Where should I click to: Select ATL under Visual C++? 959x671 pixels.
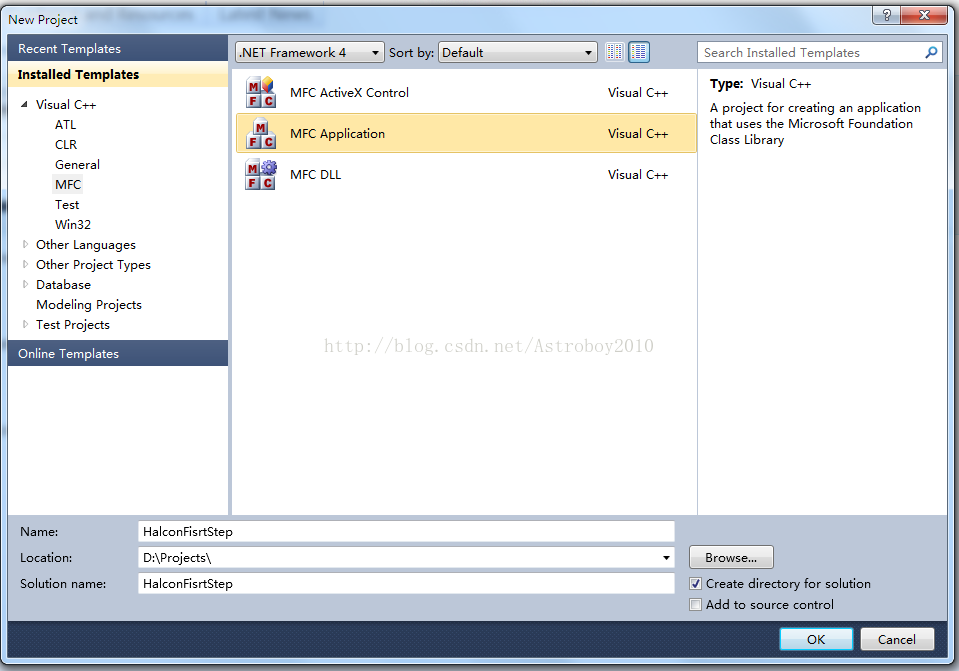tap(65, 125)
